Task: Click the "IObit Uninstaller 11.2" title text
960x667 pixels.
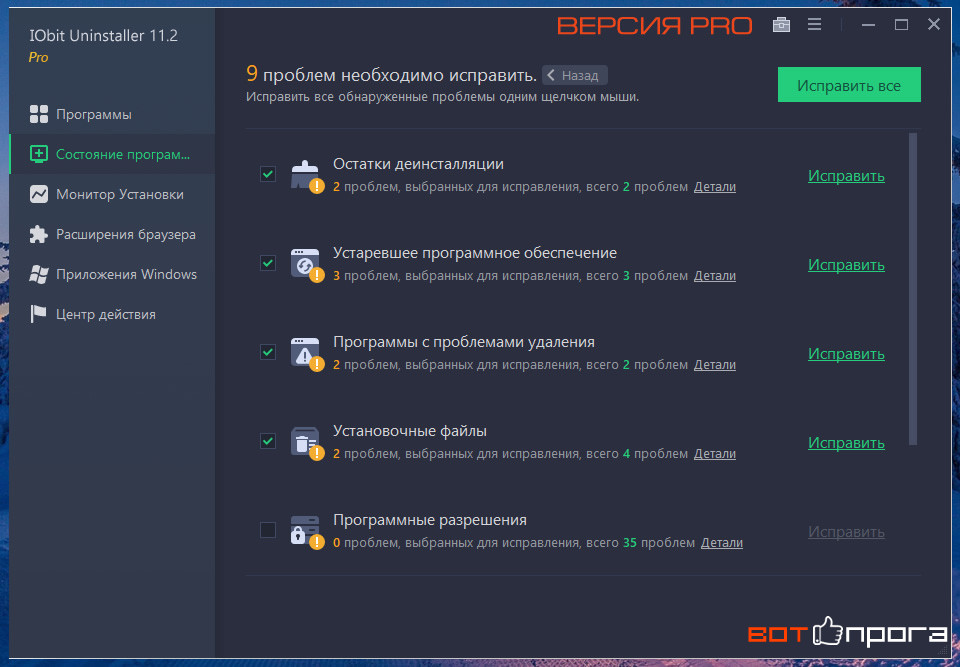Action: coord(103,36)
